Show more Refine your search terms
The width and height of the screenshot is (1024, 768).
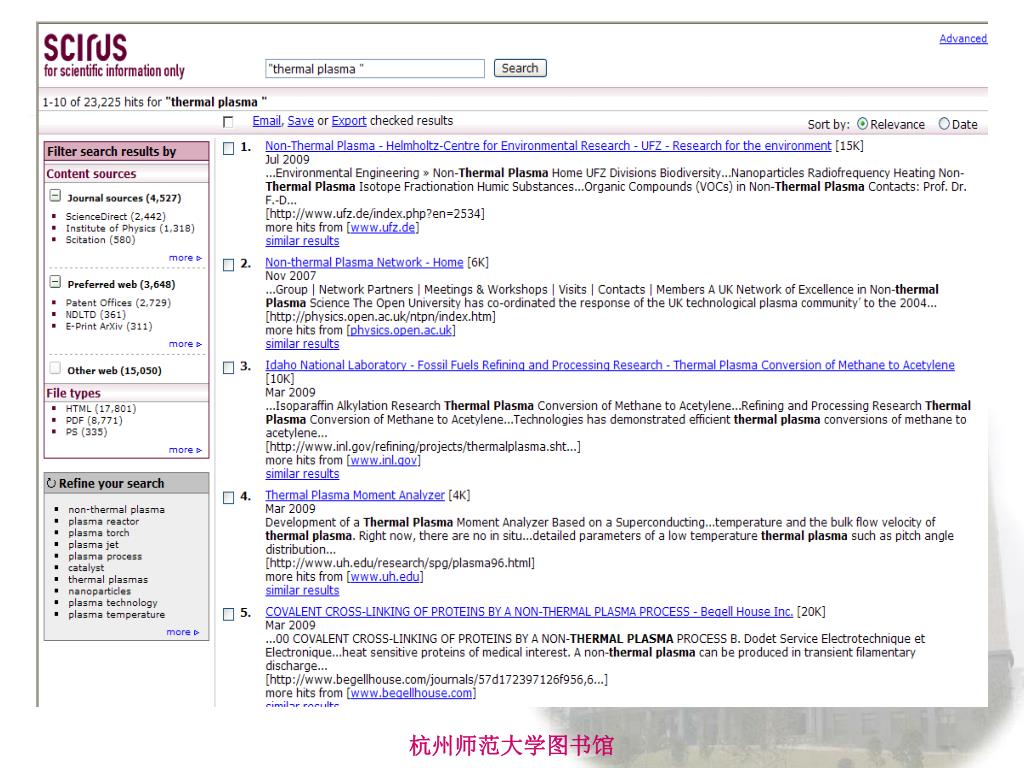point(183,632)
